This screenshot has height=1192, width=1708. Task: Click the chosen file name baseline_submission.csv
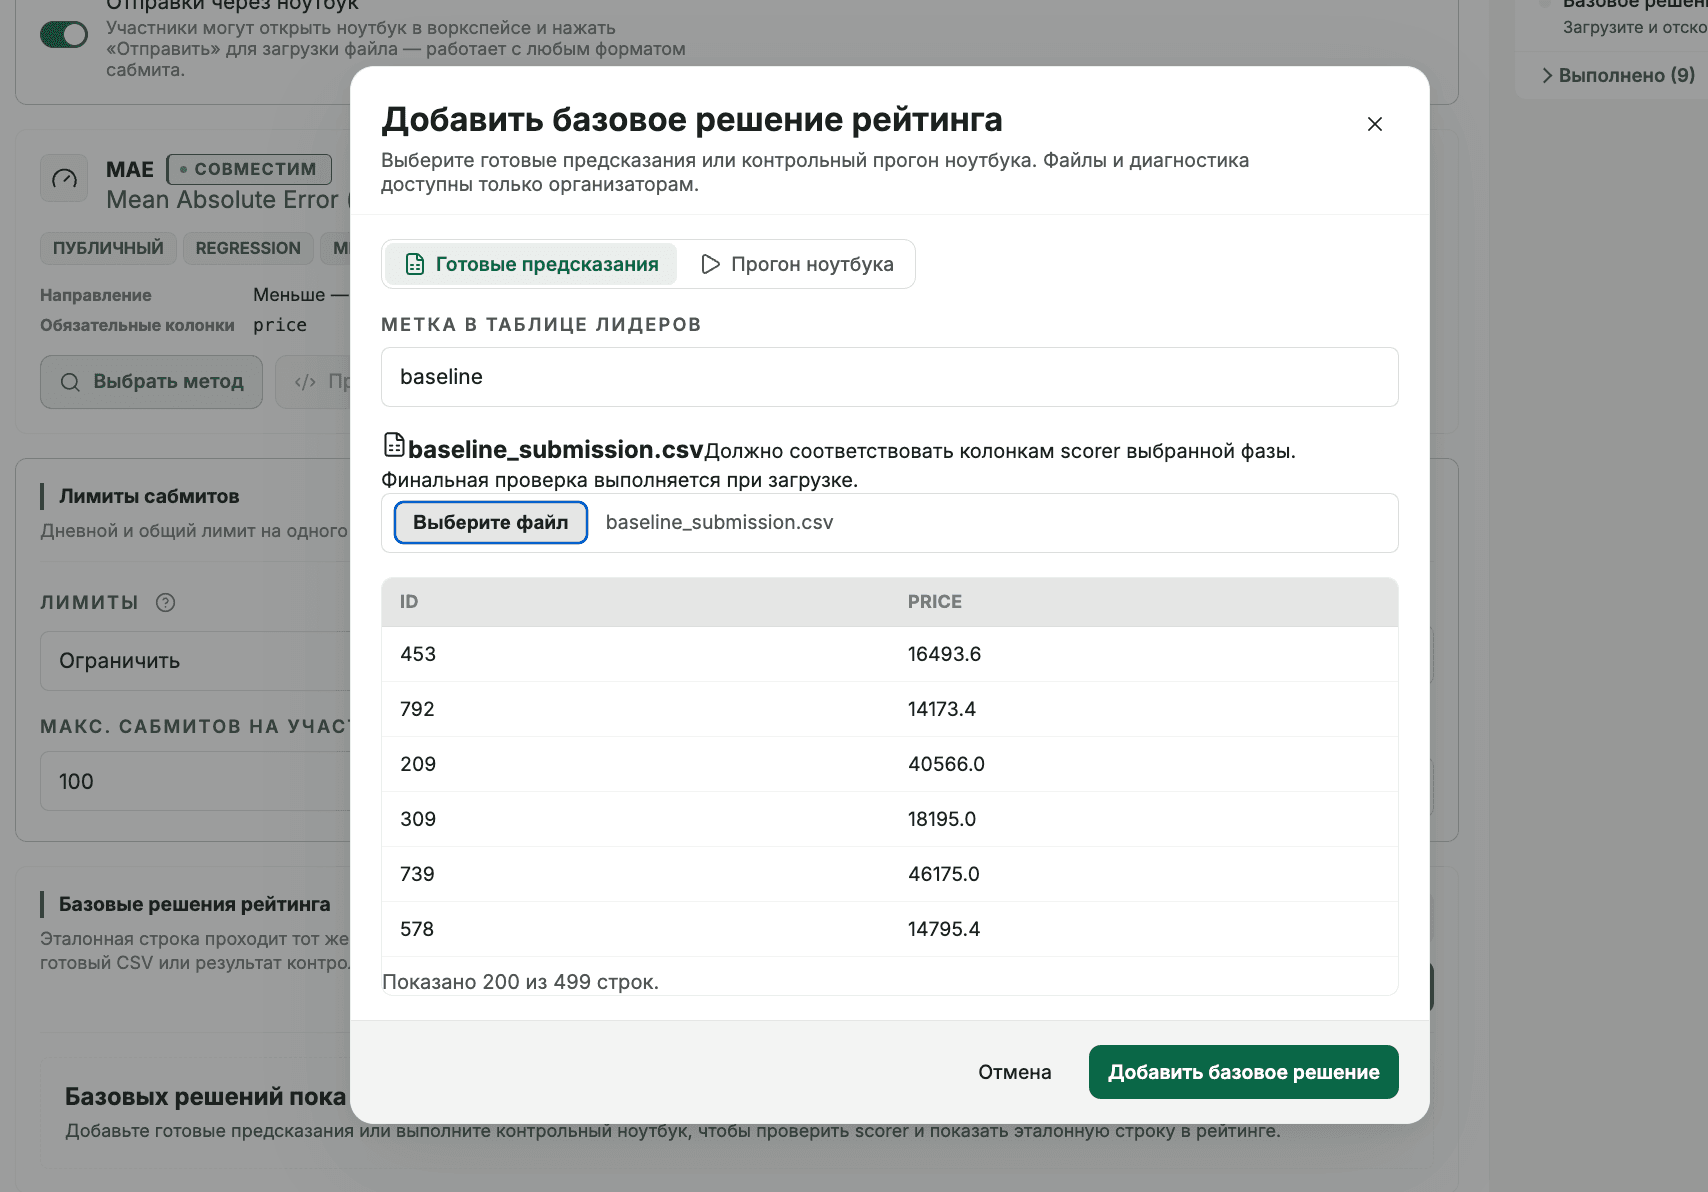click(x=719, y=522)
